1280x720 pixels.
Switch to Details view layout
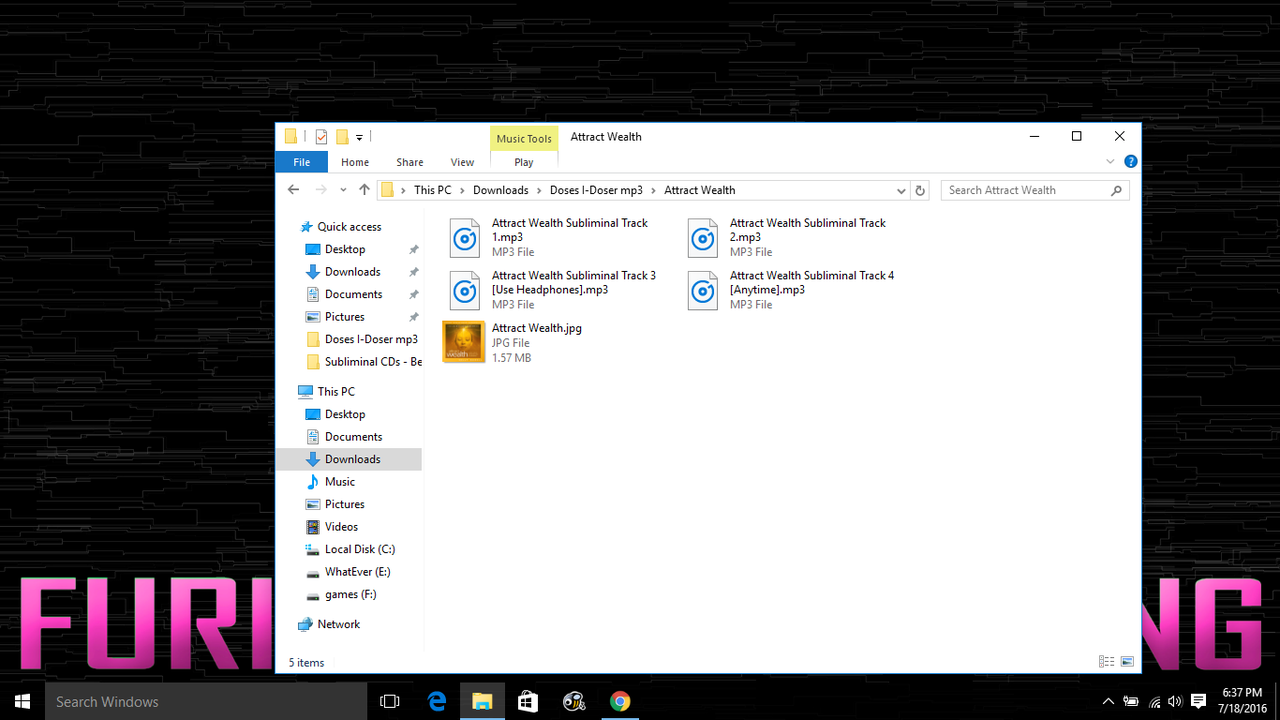(x=1106, y=662)
